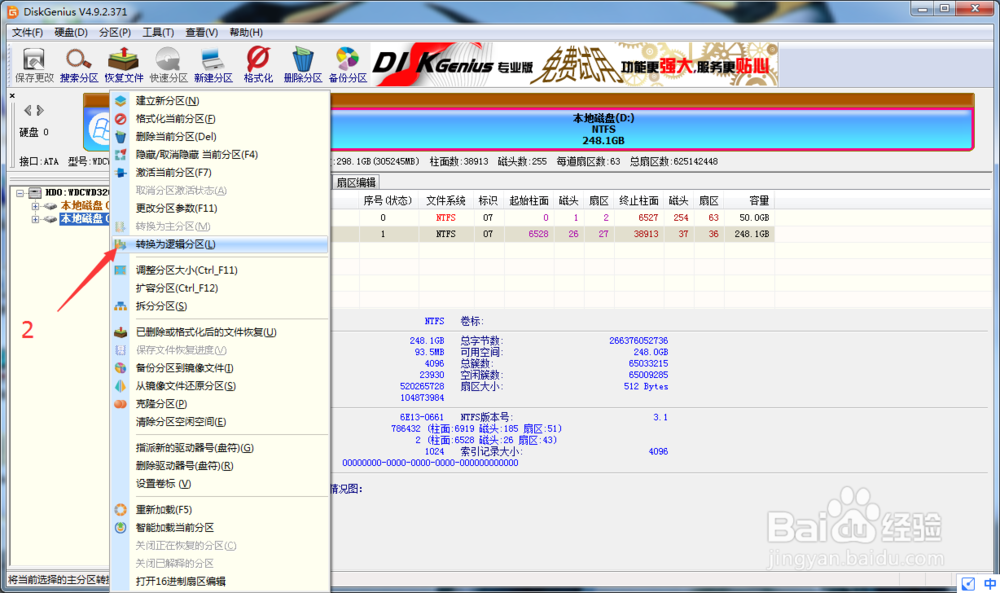Image resolution: width=1000 pixels, height=593 pixels.
Task: Click the 删除分区 (delete partition) trash icon
Action: (x=302, y=62)
